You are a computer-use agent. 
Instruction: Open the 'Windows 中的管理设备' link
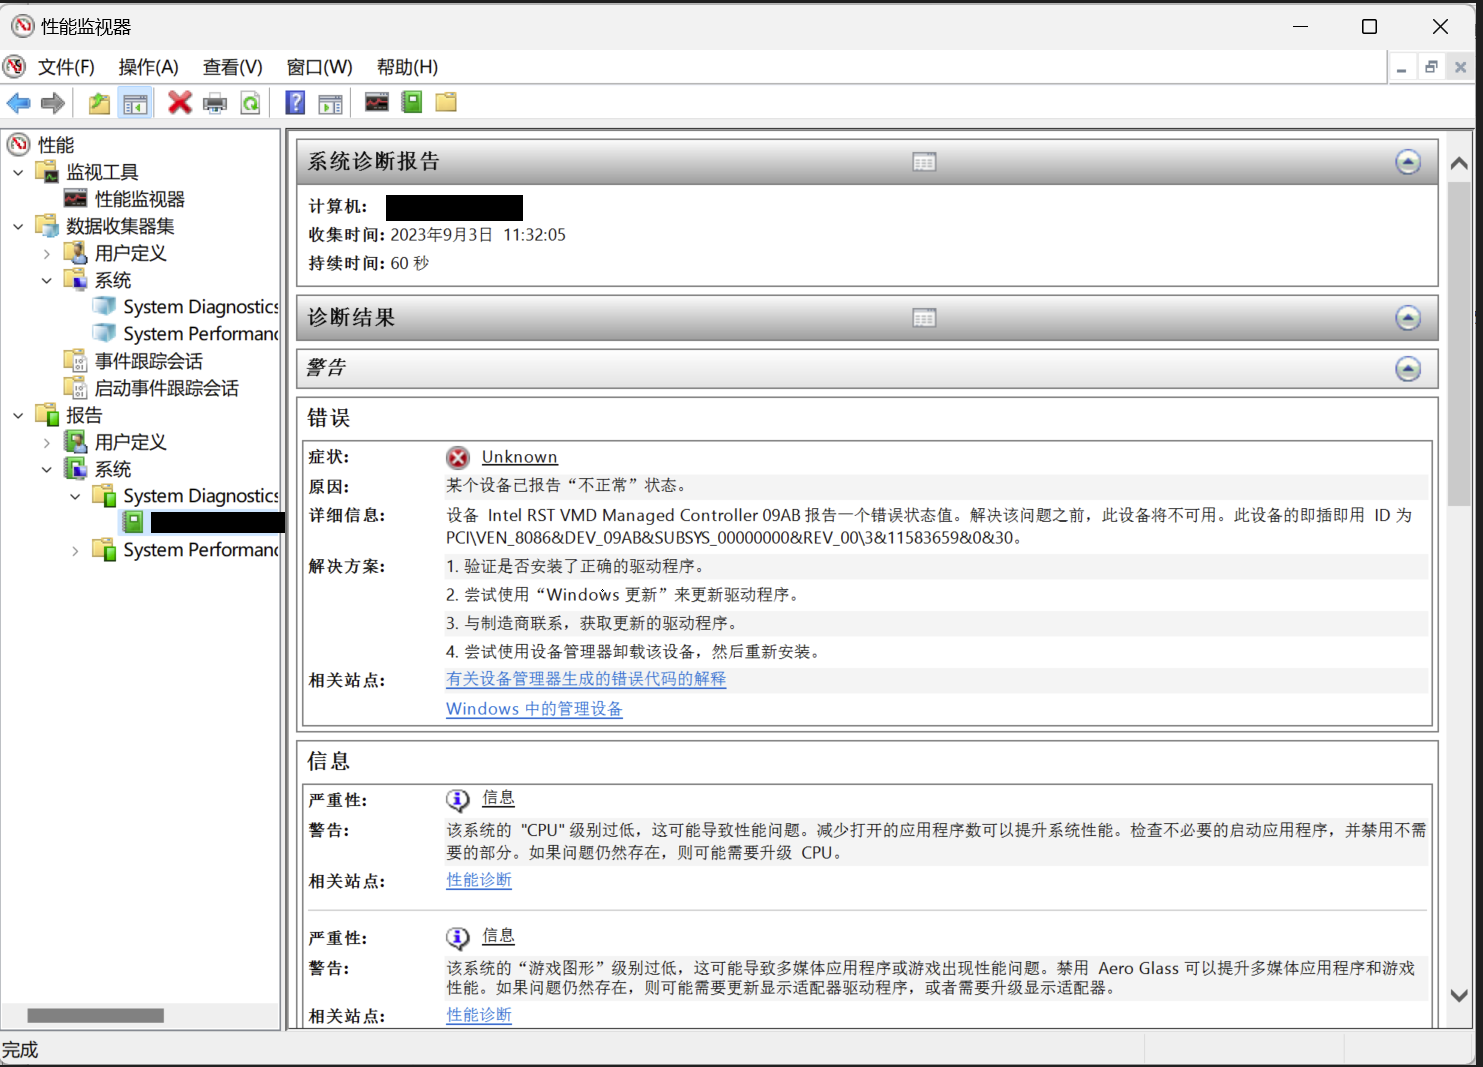click(x=534, y=709)
